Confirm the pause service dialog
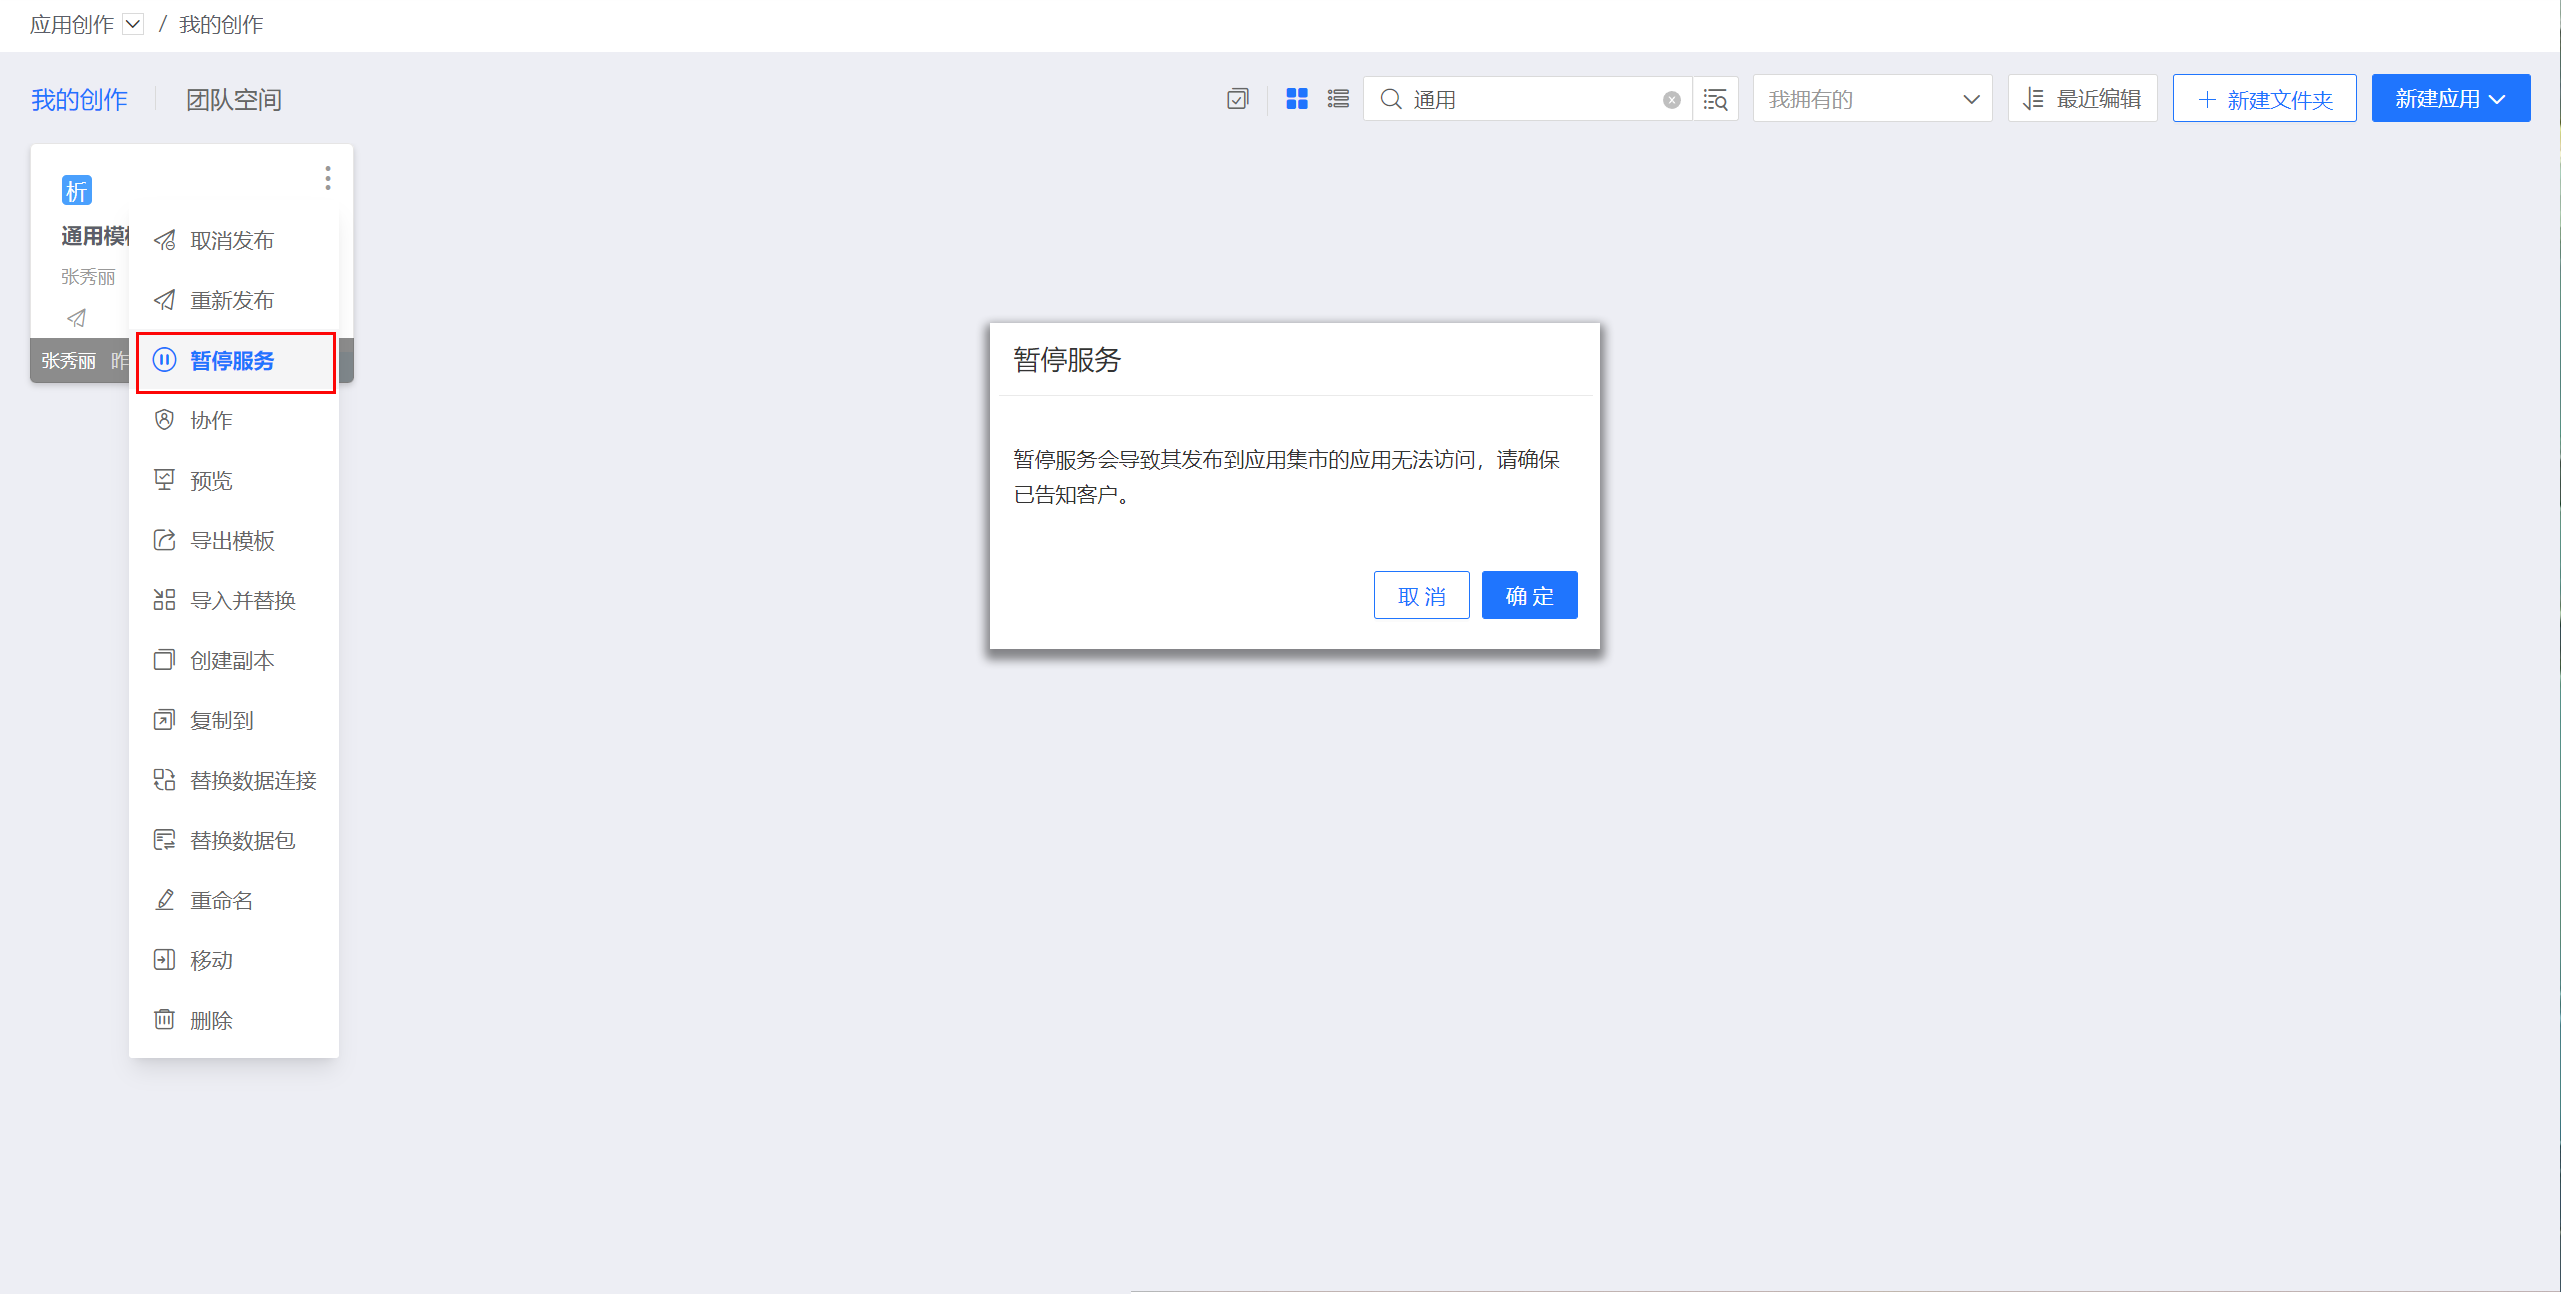 pos(1529,596)
